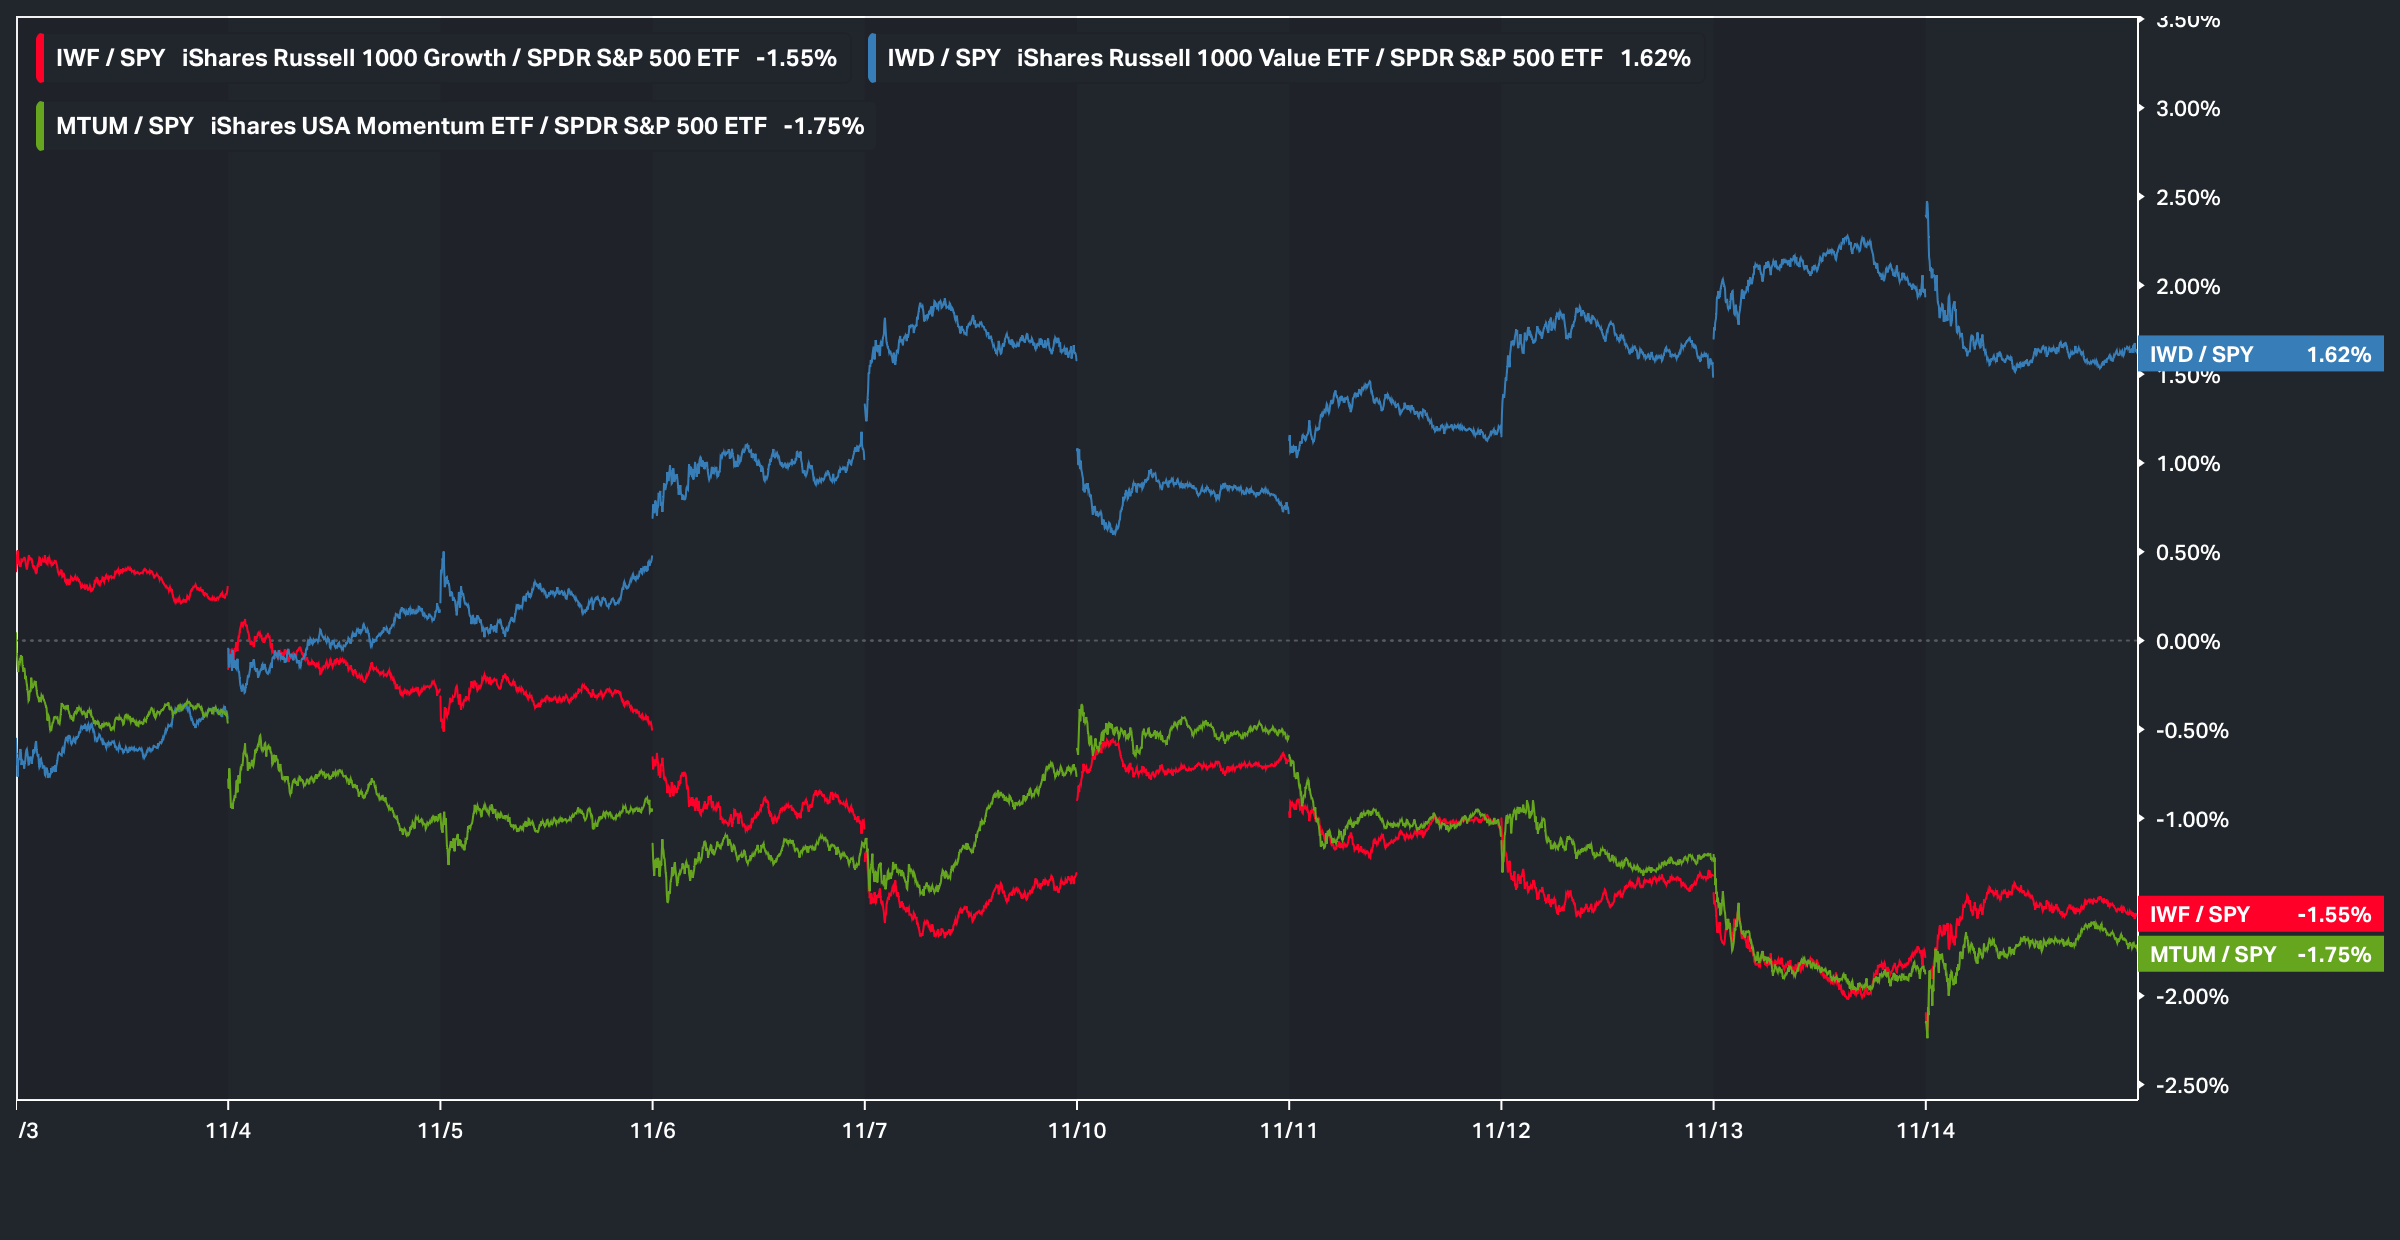
Task: Click the green MTUM / SPY -1.75% axis tag
Action: 2260,954
